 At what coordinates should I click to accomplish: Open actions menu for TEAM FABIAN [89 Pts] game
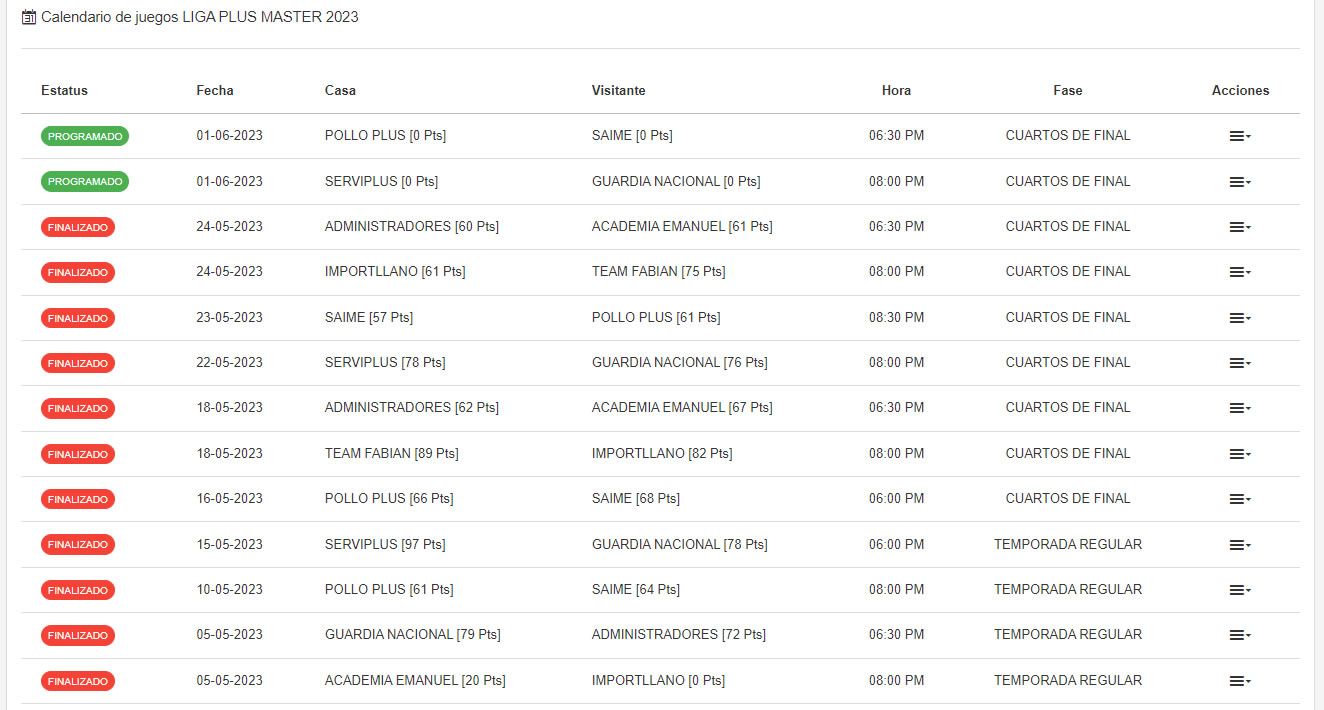1240,454
